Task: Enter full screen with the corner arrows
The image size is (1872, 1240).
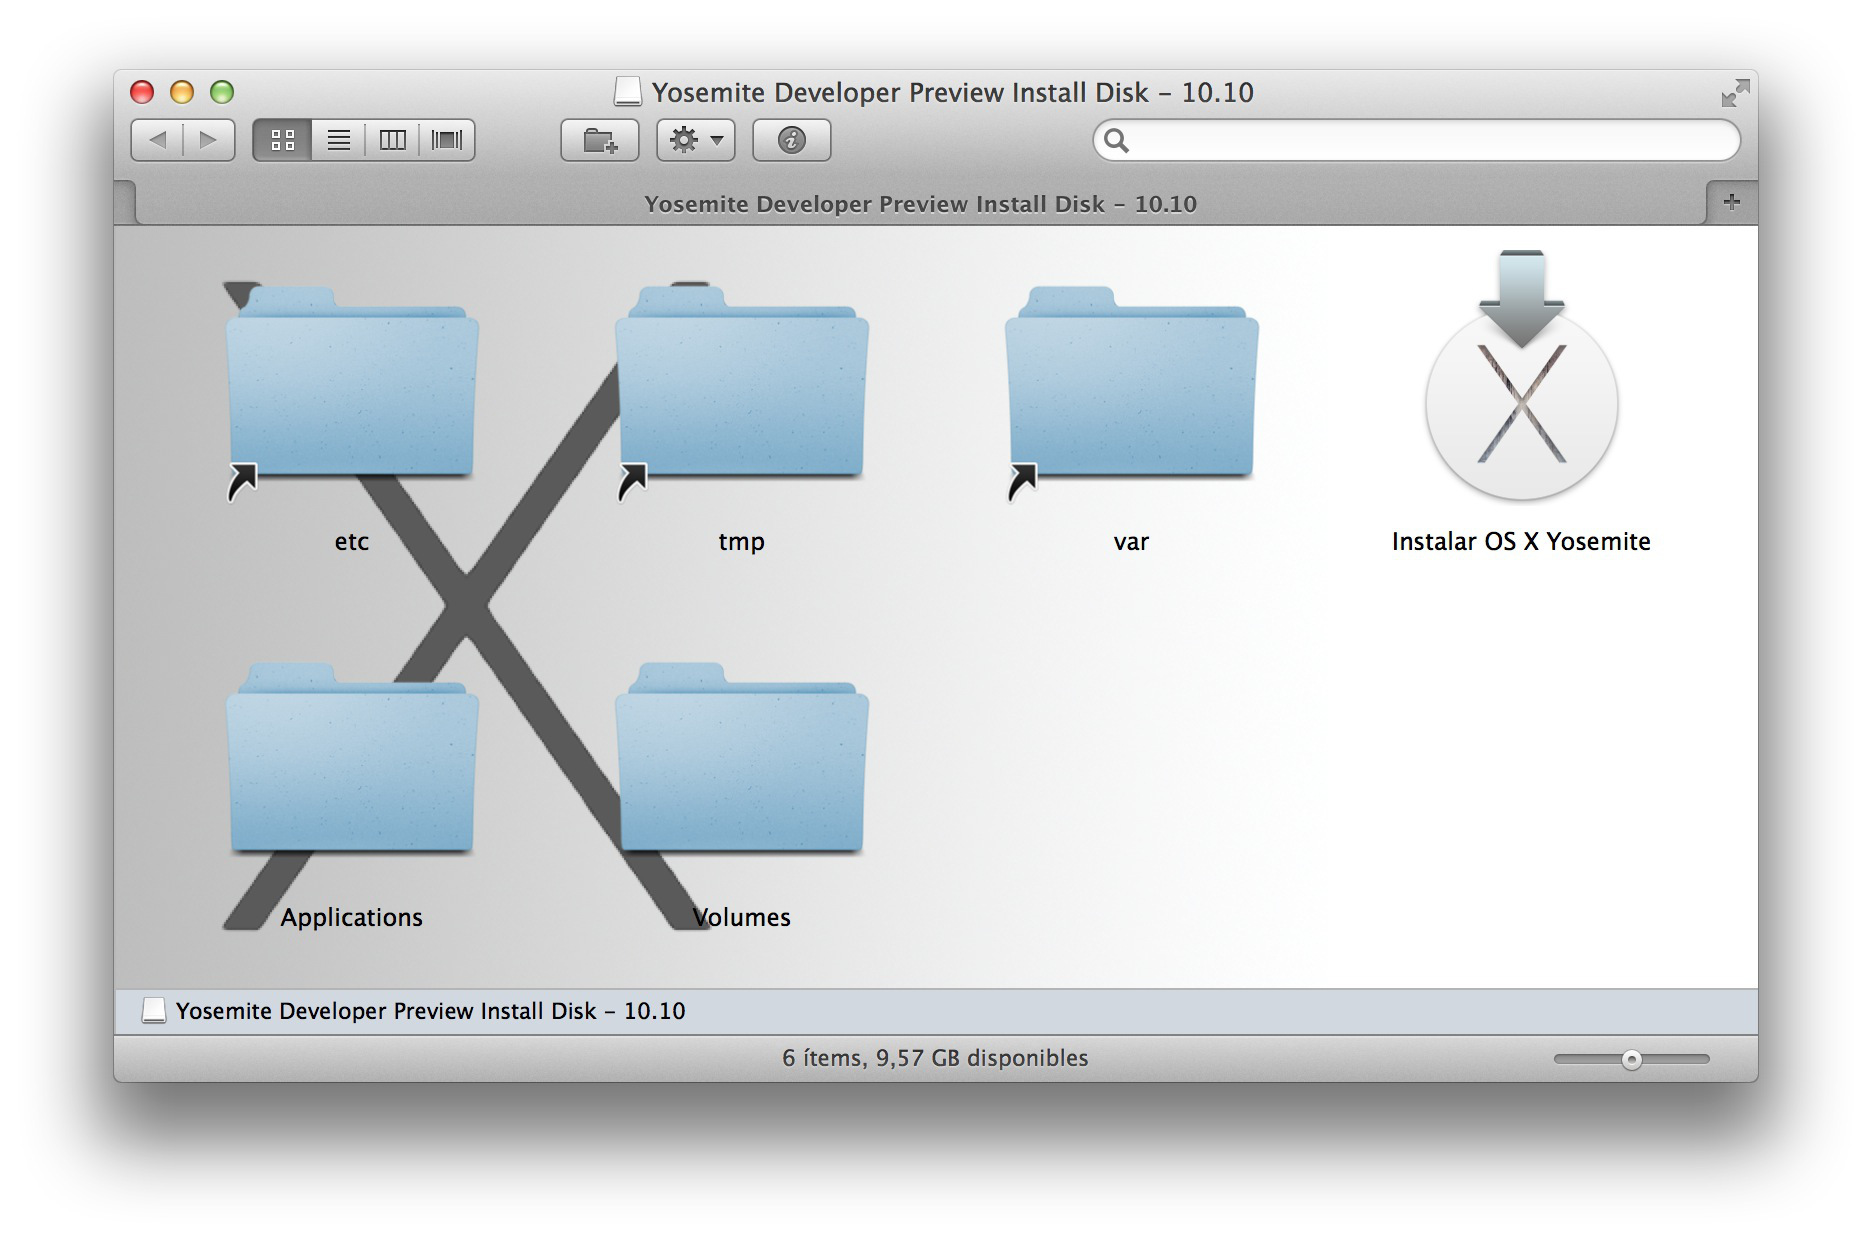Action: (1735, 93)
